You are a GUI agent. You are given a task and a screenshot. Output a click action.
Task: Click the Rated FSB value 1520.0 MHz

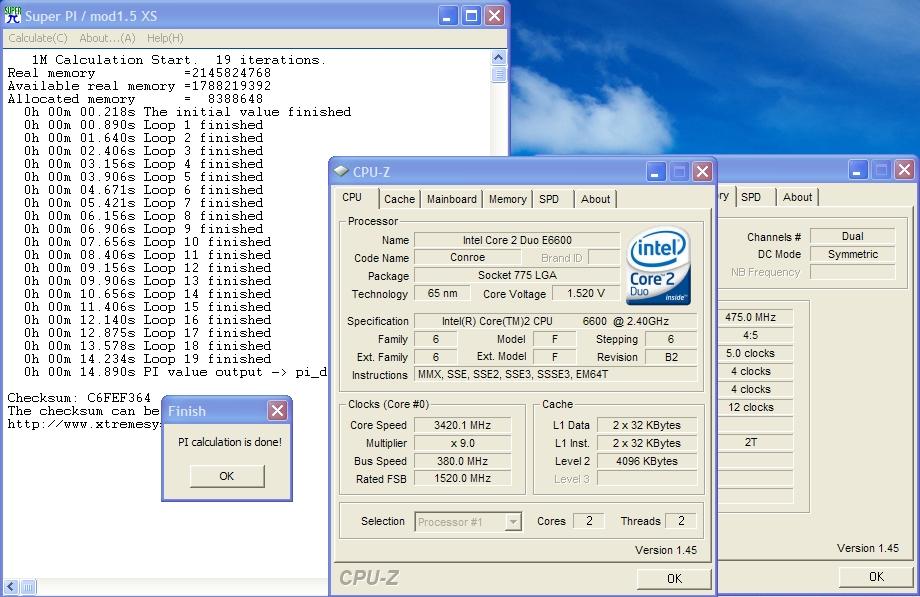(x=462, y=478)
